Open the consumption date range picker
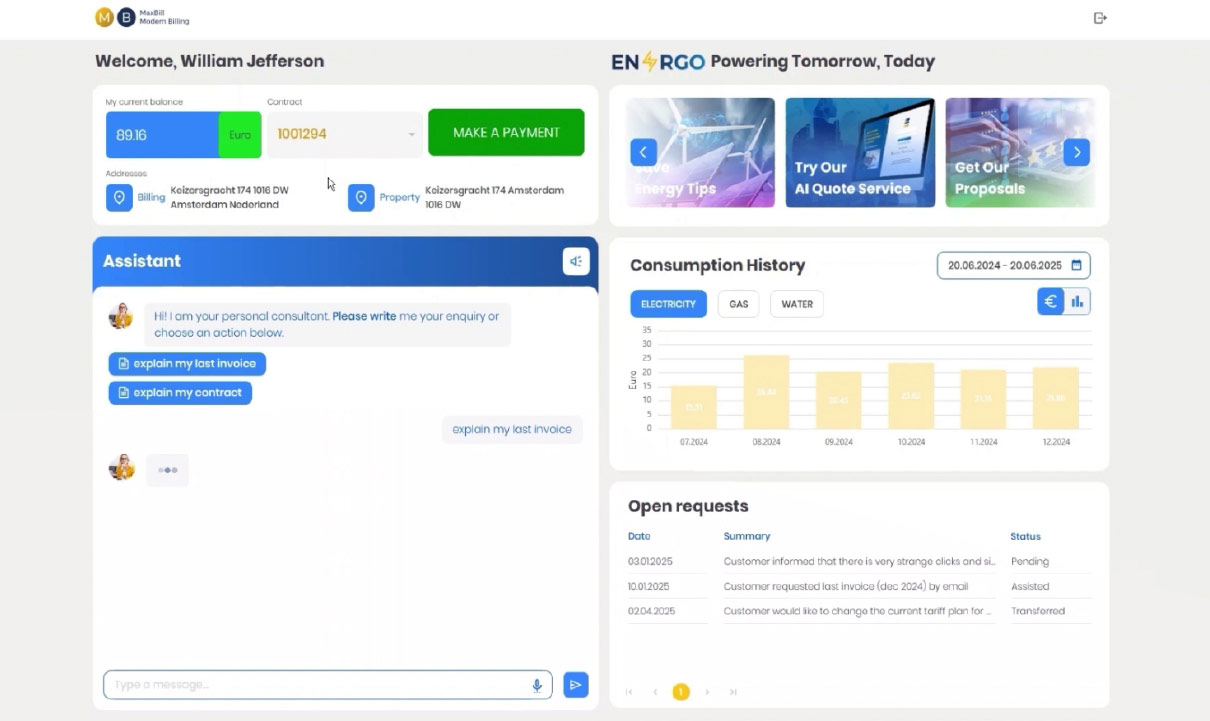The height and width of the screenshot is (721, 1210). point(1005,265)
